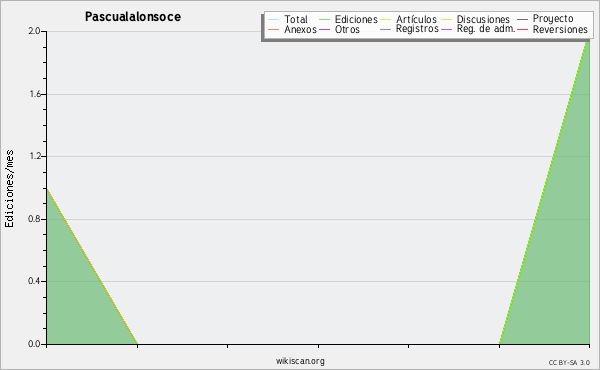Click the Otros purple legend line

[324, 29]
